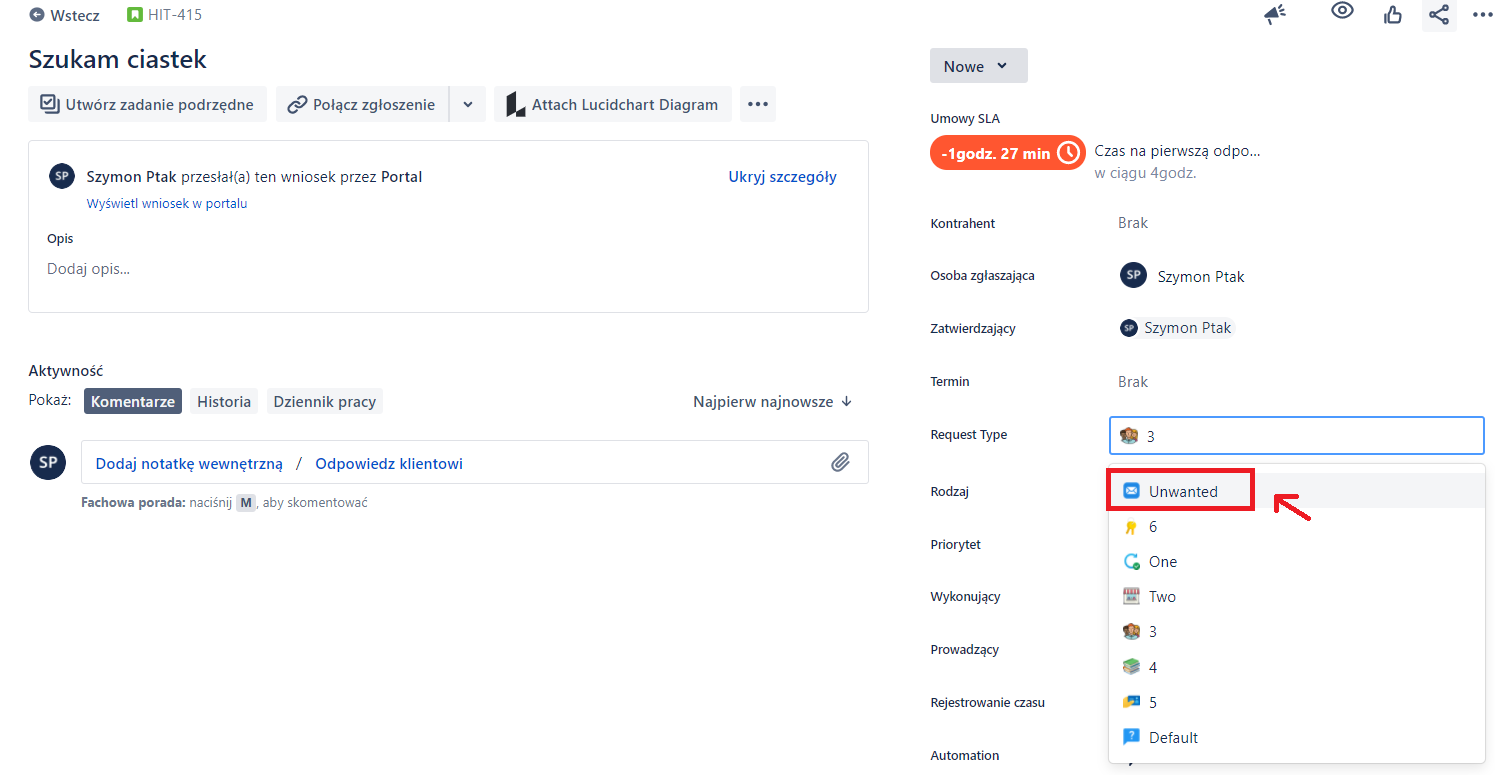Select the Unwanted request type option
The height and width of the screenshot is (775, 1495).
click(1297, 491)
